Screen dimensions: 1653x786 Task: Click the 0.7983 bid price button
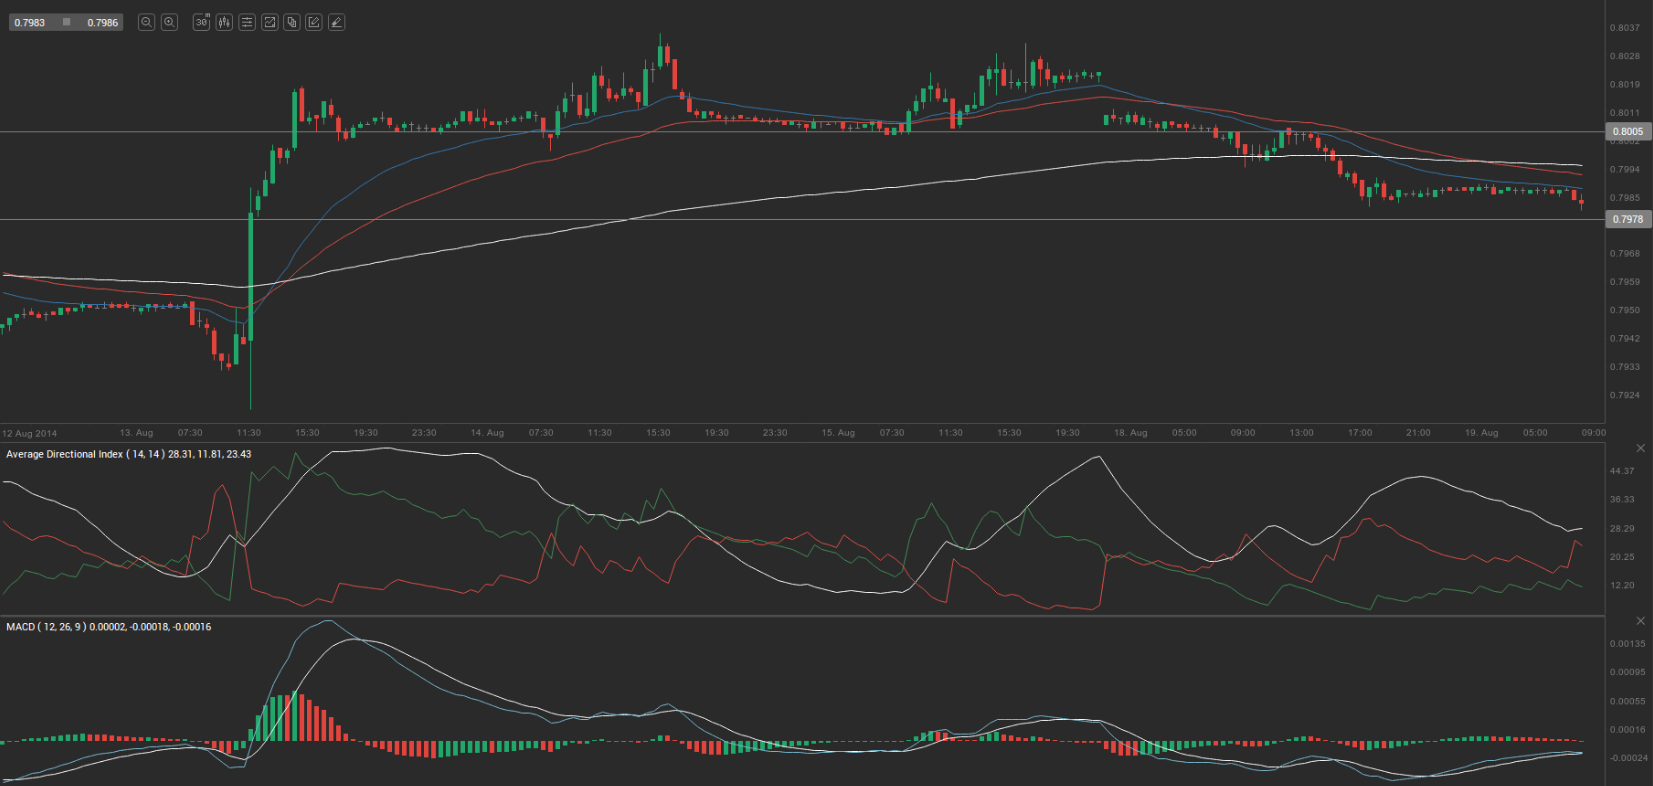pyautogui.click(x=30, y=22)
